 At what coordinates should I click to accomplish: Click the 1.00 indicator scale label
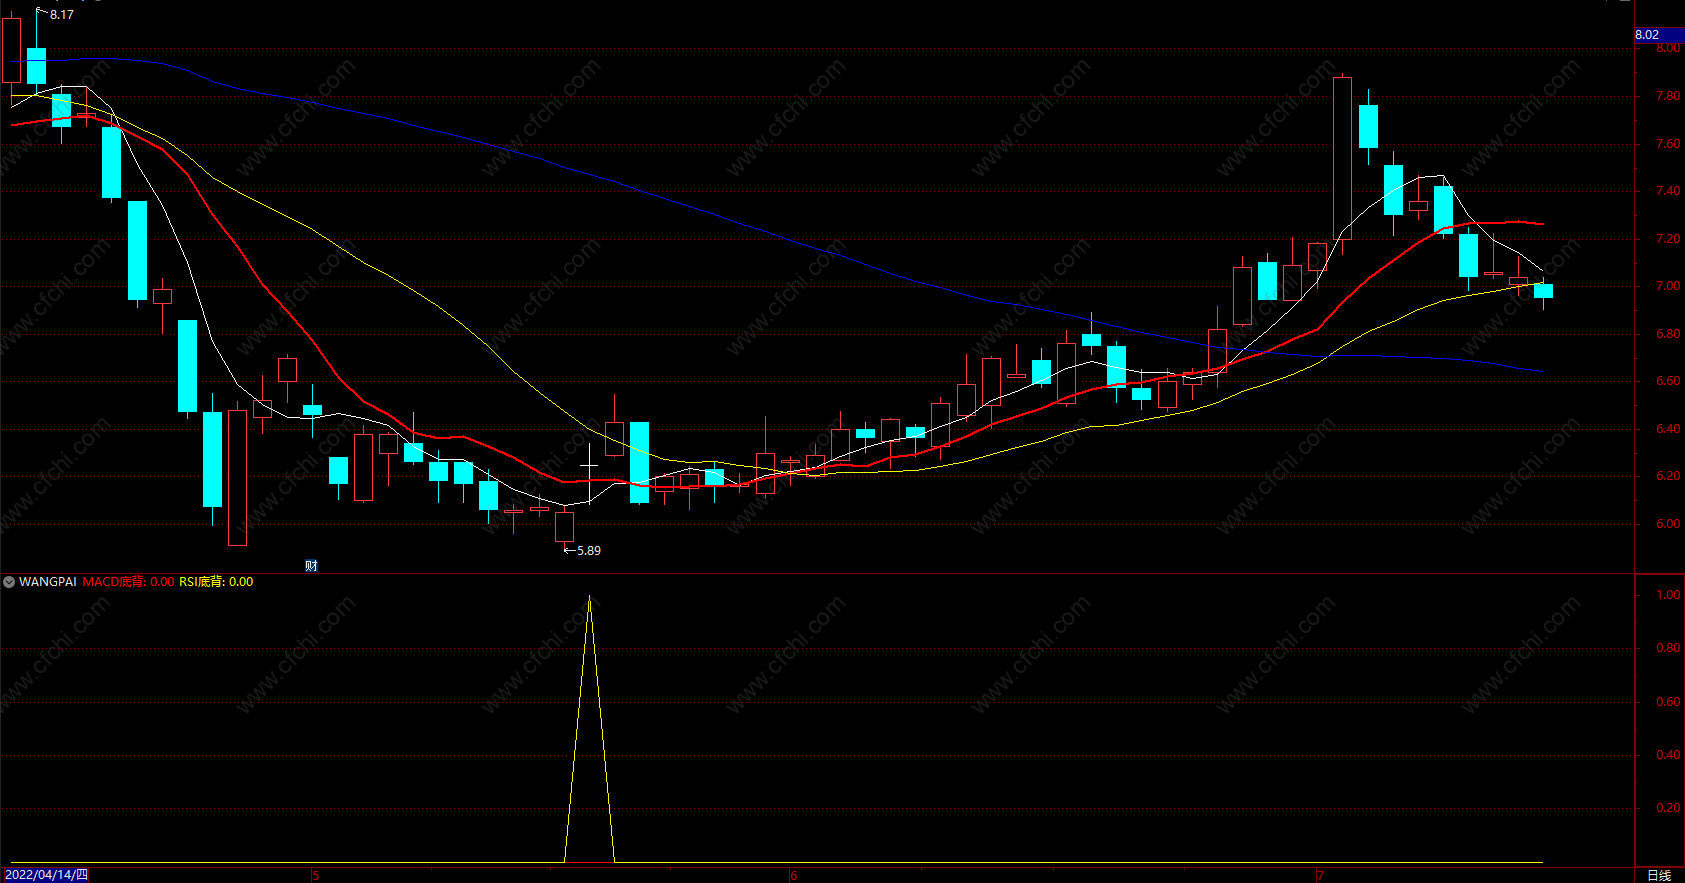(1668, 595)
